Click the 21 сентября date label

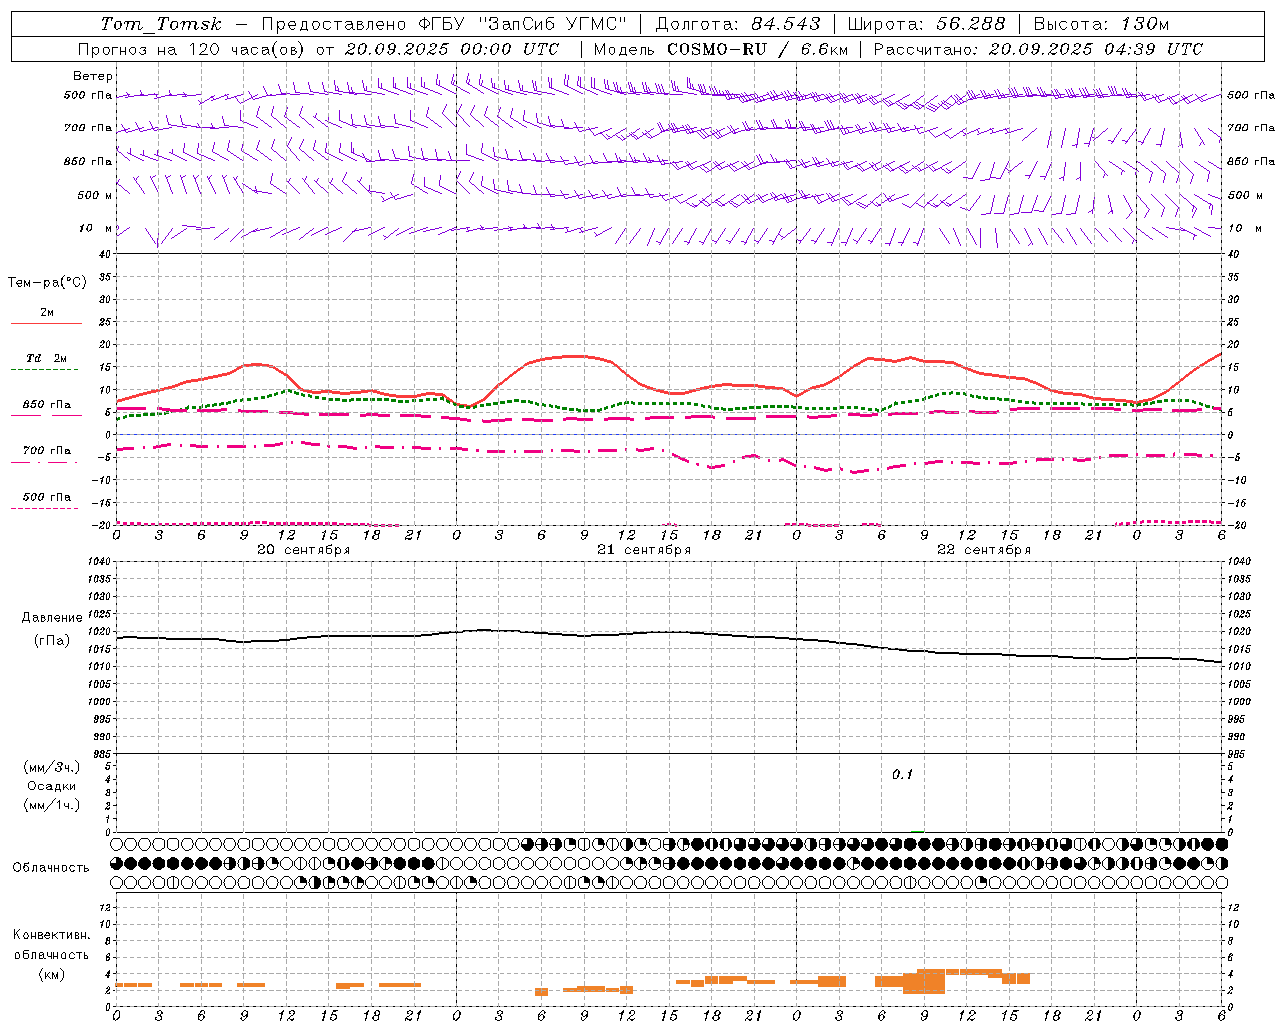click(644, 550)
